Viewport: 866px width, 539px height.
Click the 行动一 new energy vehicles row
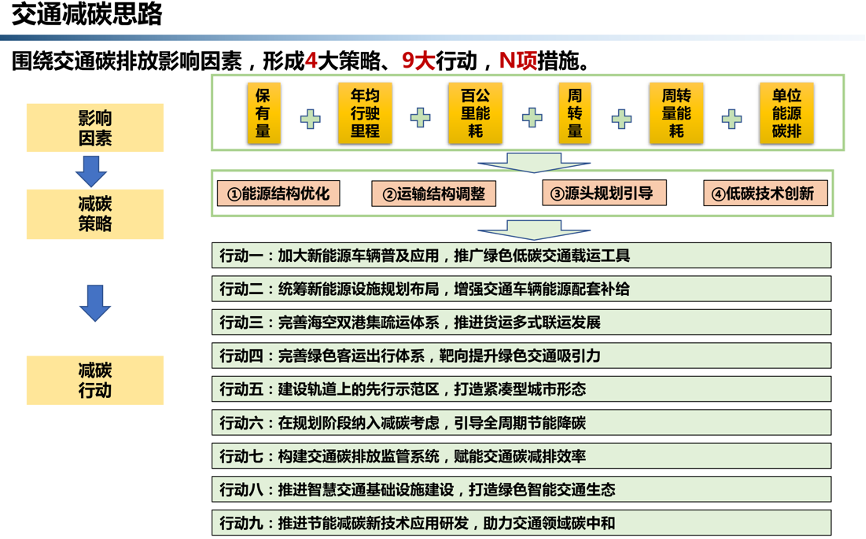coord(521,255)
